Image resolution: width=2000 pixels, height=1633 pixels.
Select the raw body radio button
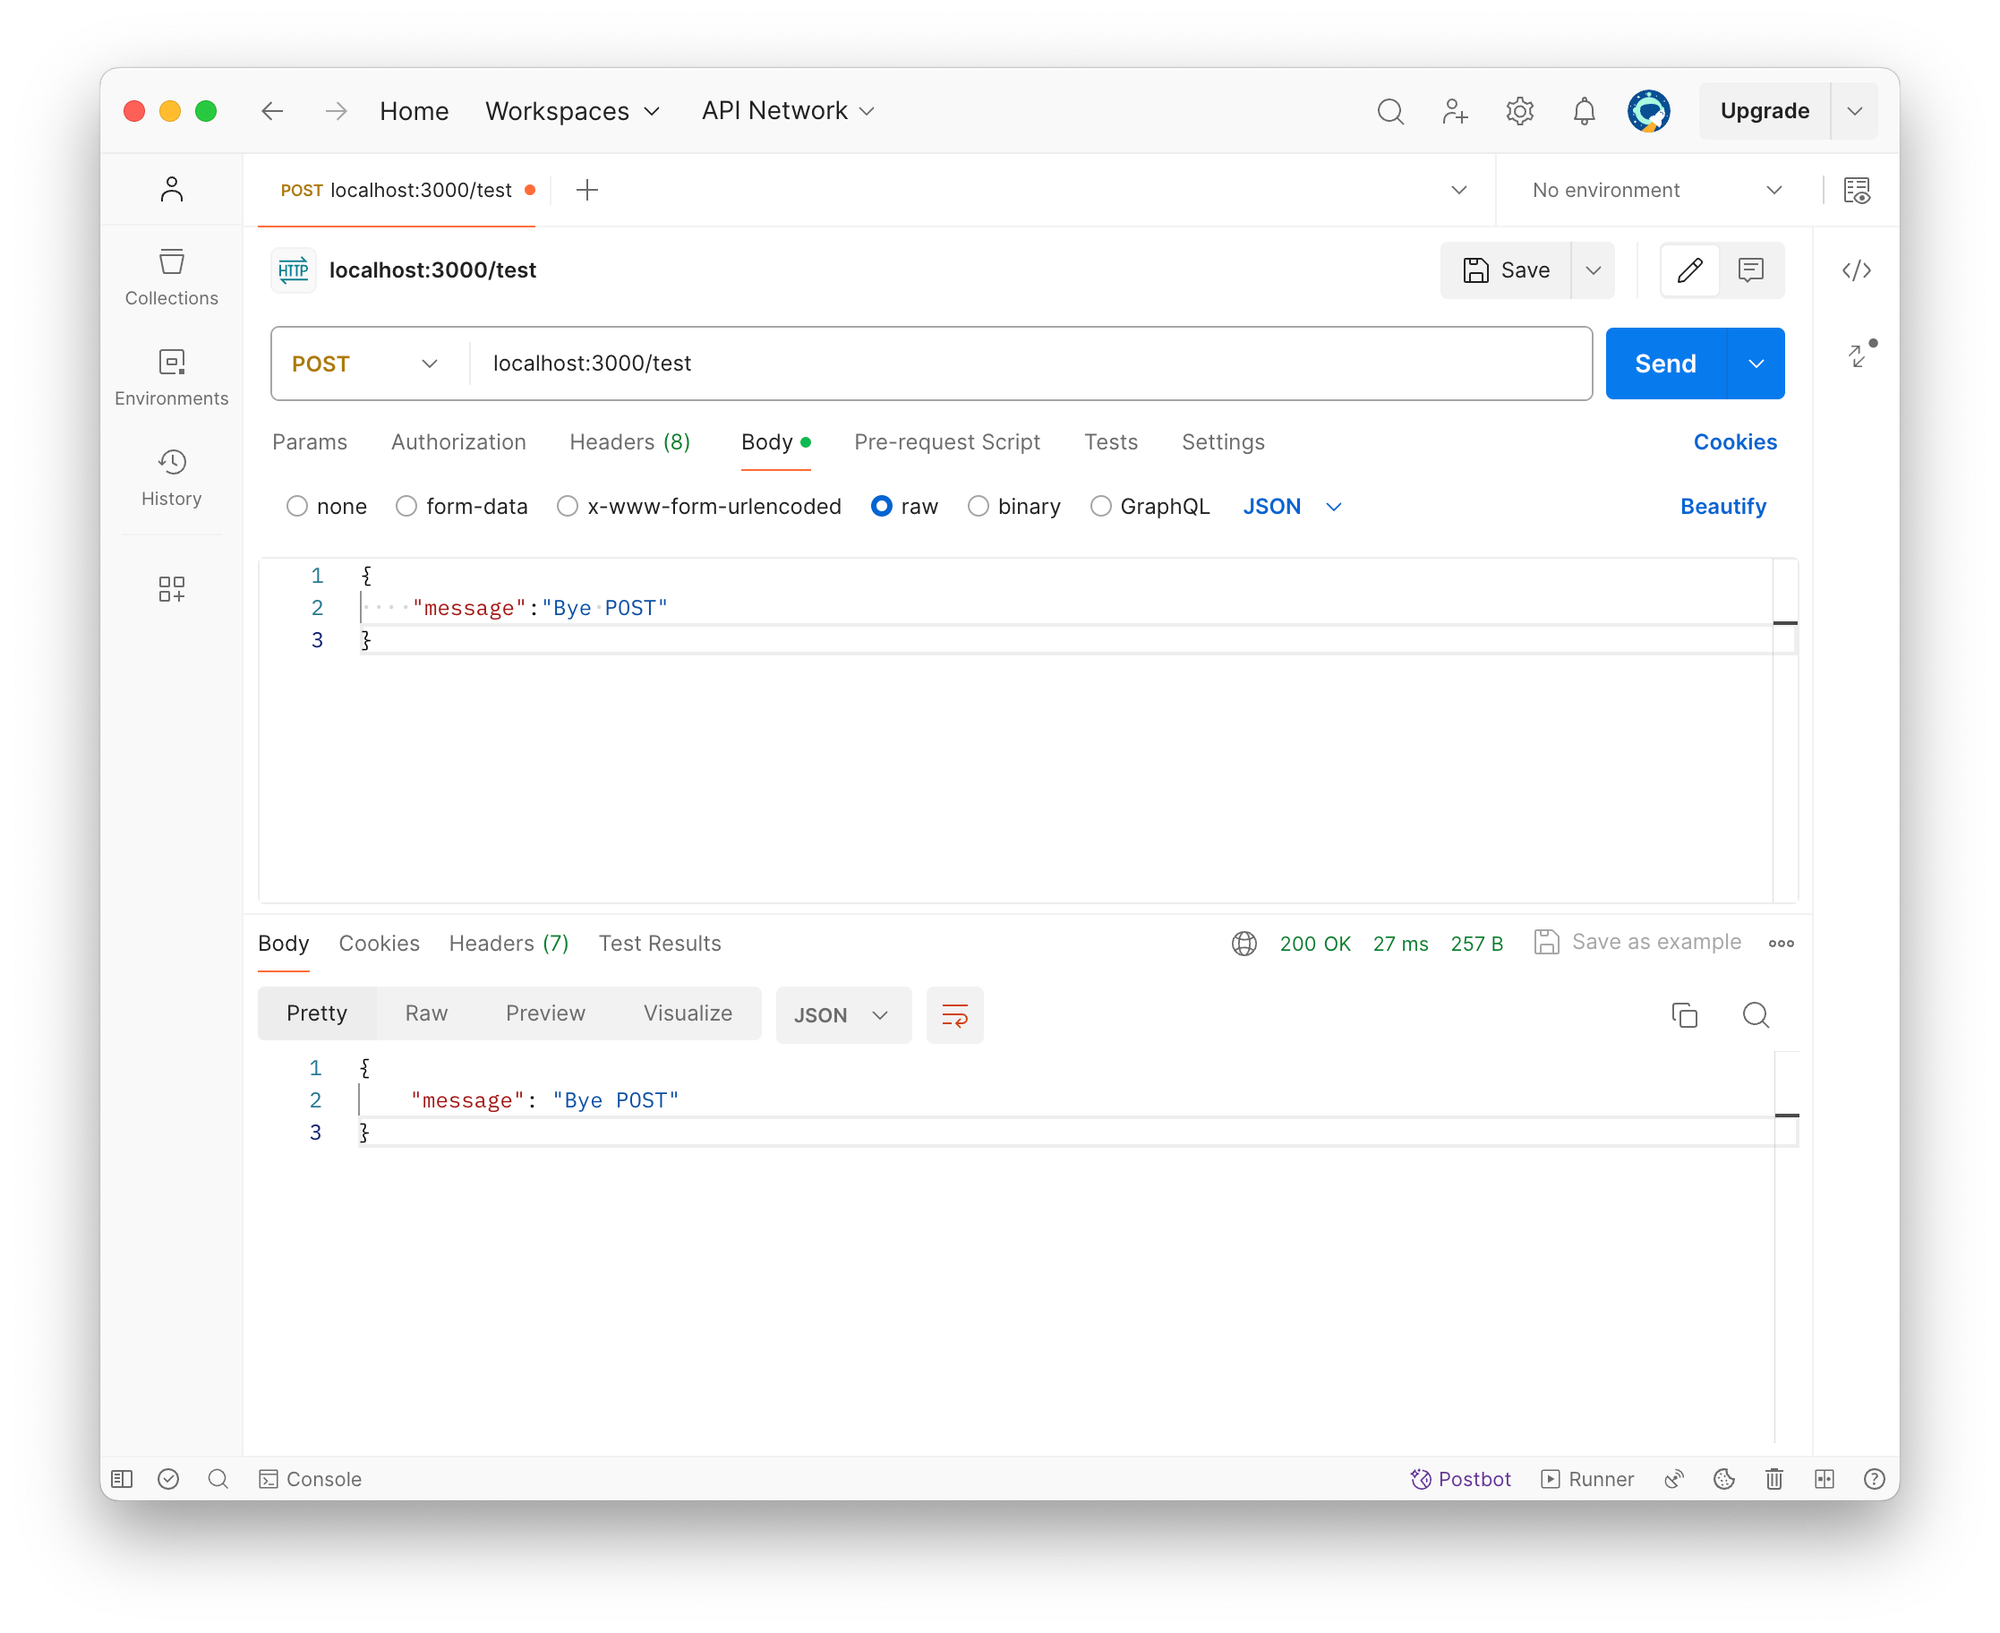tap(881, 506)
